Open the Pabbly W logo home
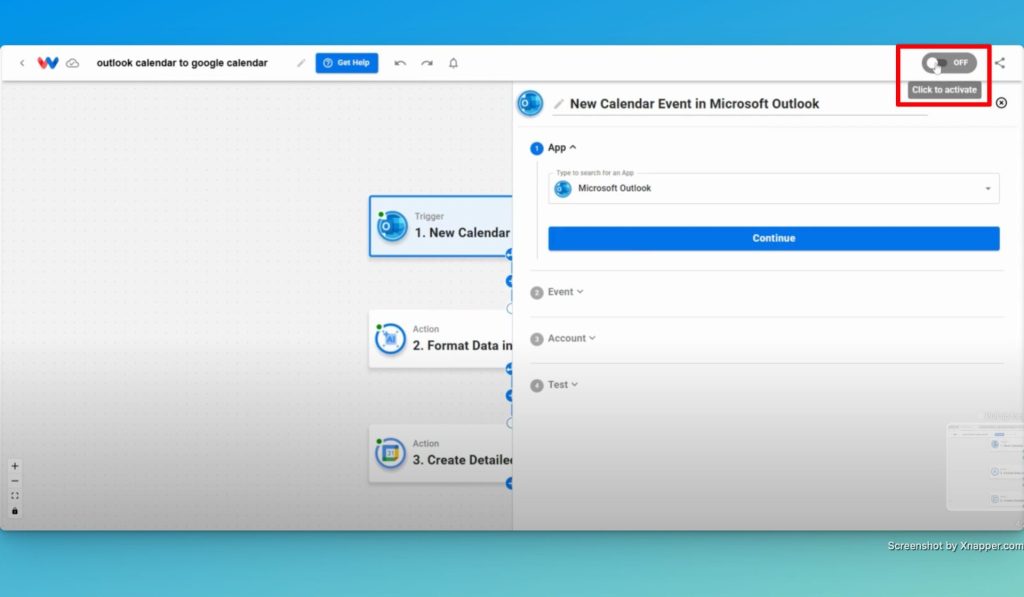This screenshot has height=597, width=1024. pyautogui.click(x=48, y=63)
